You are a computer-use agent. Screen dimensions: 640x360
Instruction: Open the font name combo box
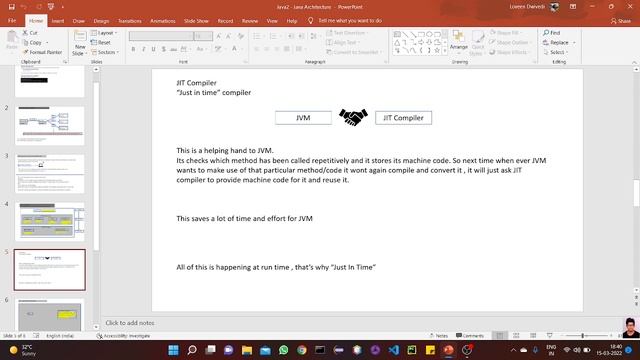161,36
